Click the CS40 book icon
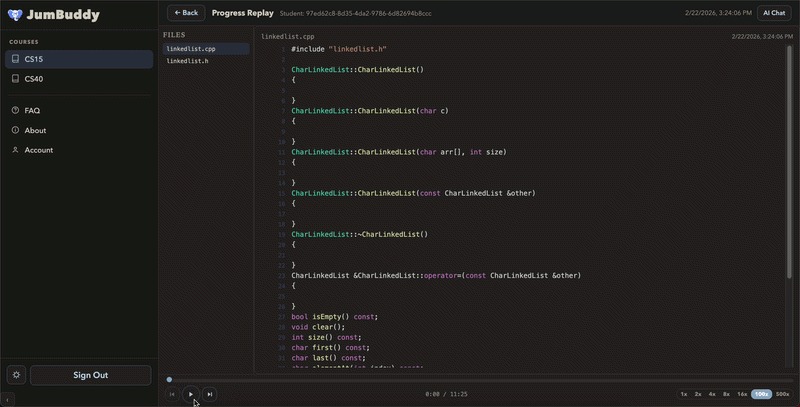 [15, 79]
